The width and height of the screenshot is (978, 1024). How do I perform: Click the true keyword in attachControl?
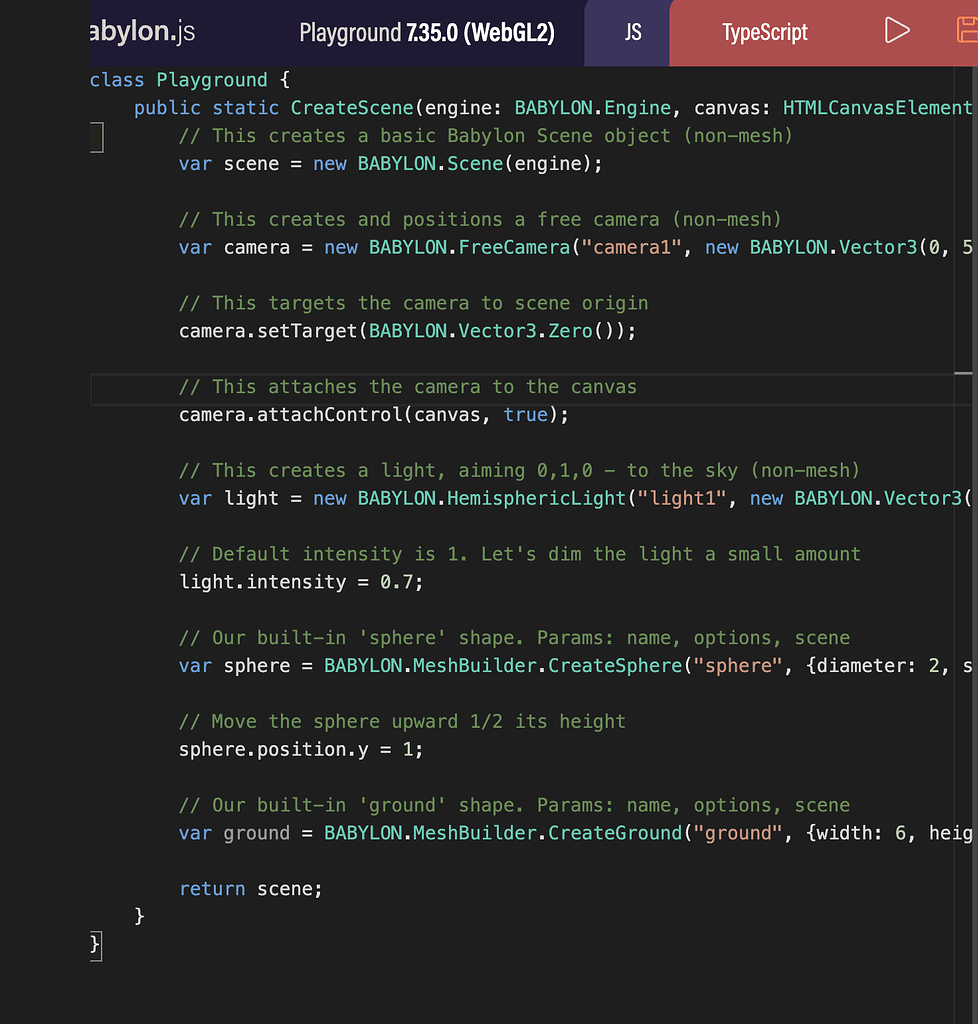coord(527,414)
